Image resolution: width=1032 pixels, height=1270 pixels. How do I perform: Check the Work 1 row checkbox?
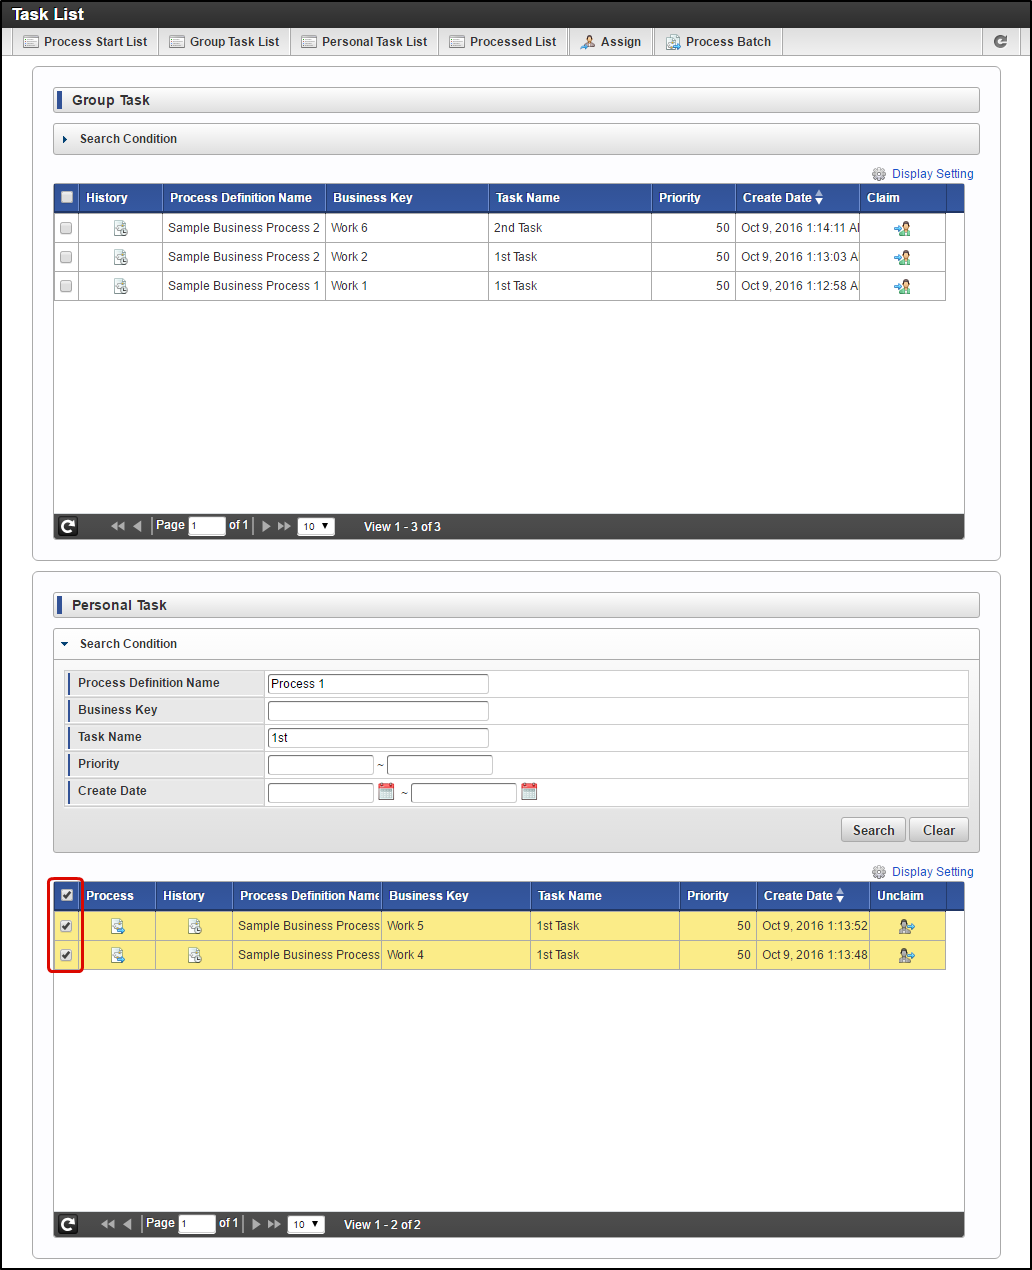tap(66, 286)
